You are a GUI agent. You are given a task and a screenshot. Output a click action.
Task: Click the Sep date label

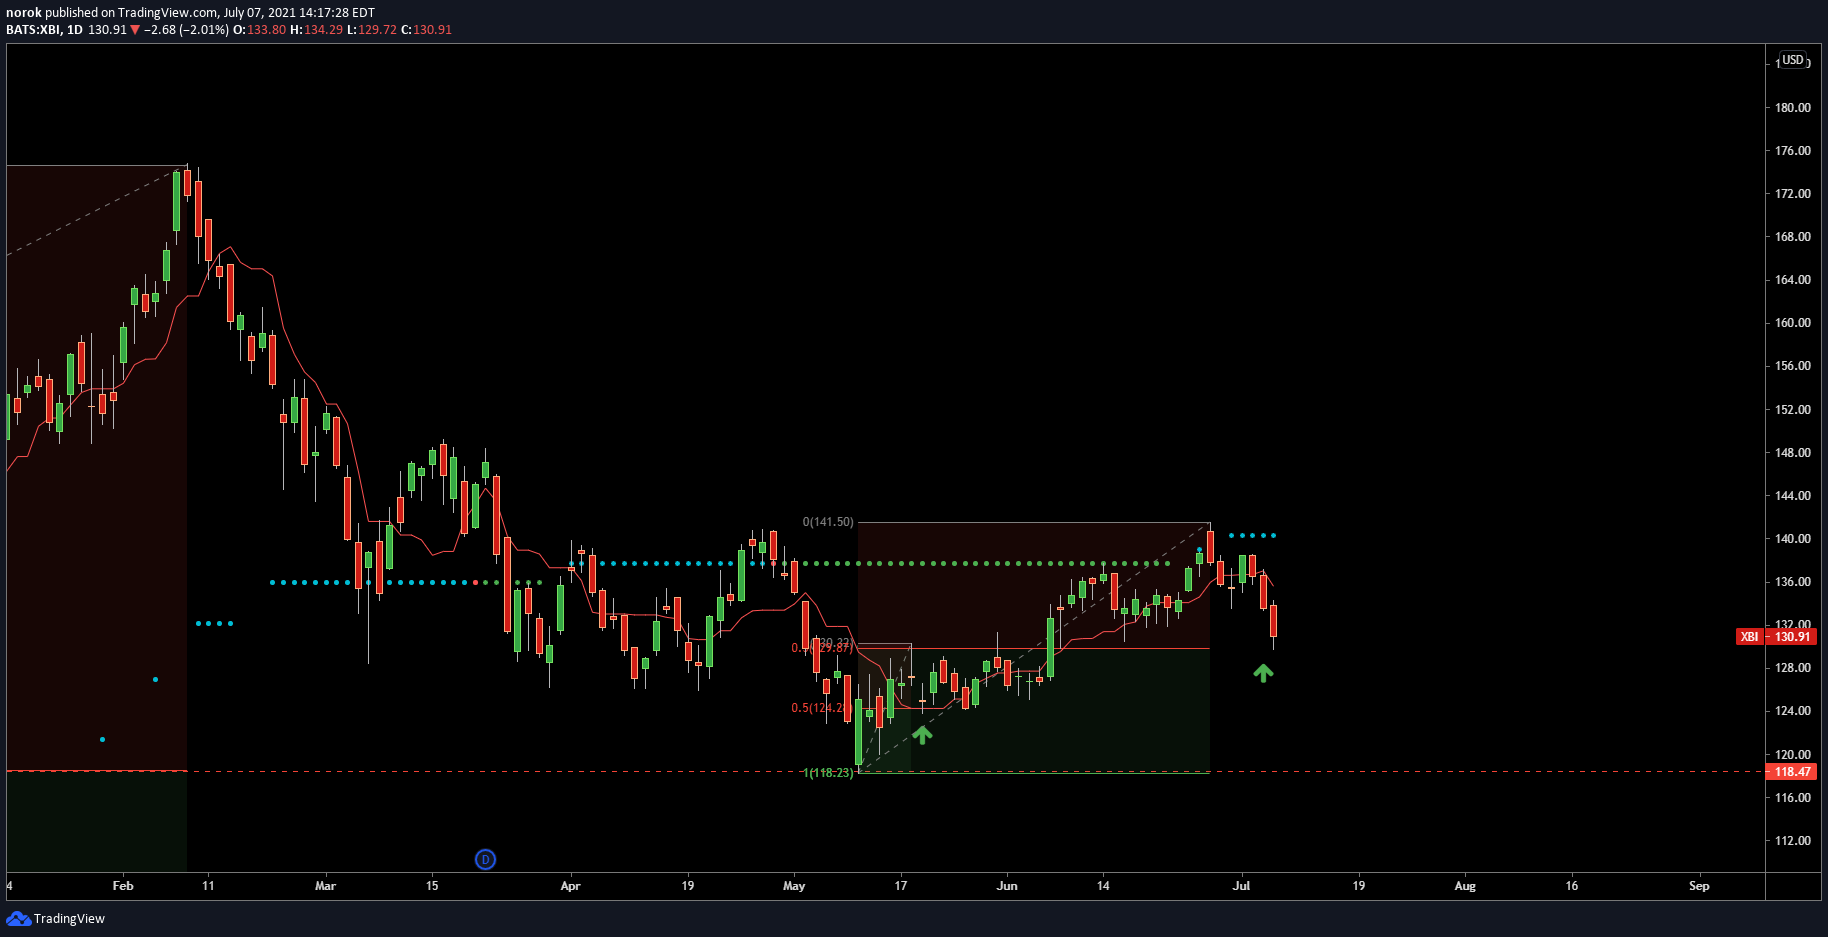point(1699,885)
